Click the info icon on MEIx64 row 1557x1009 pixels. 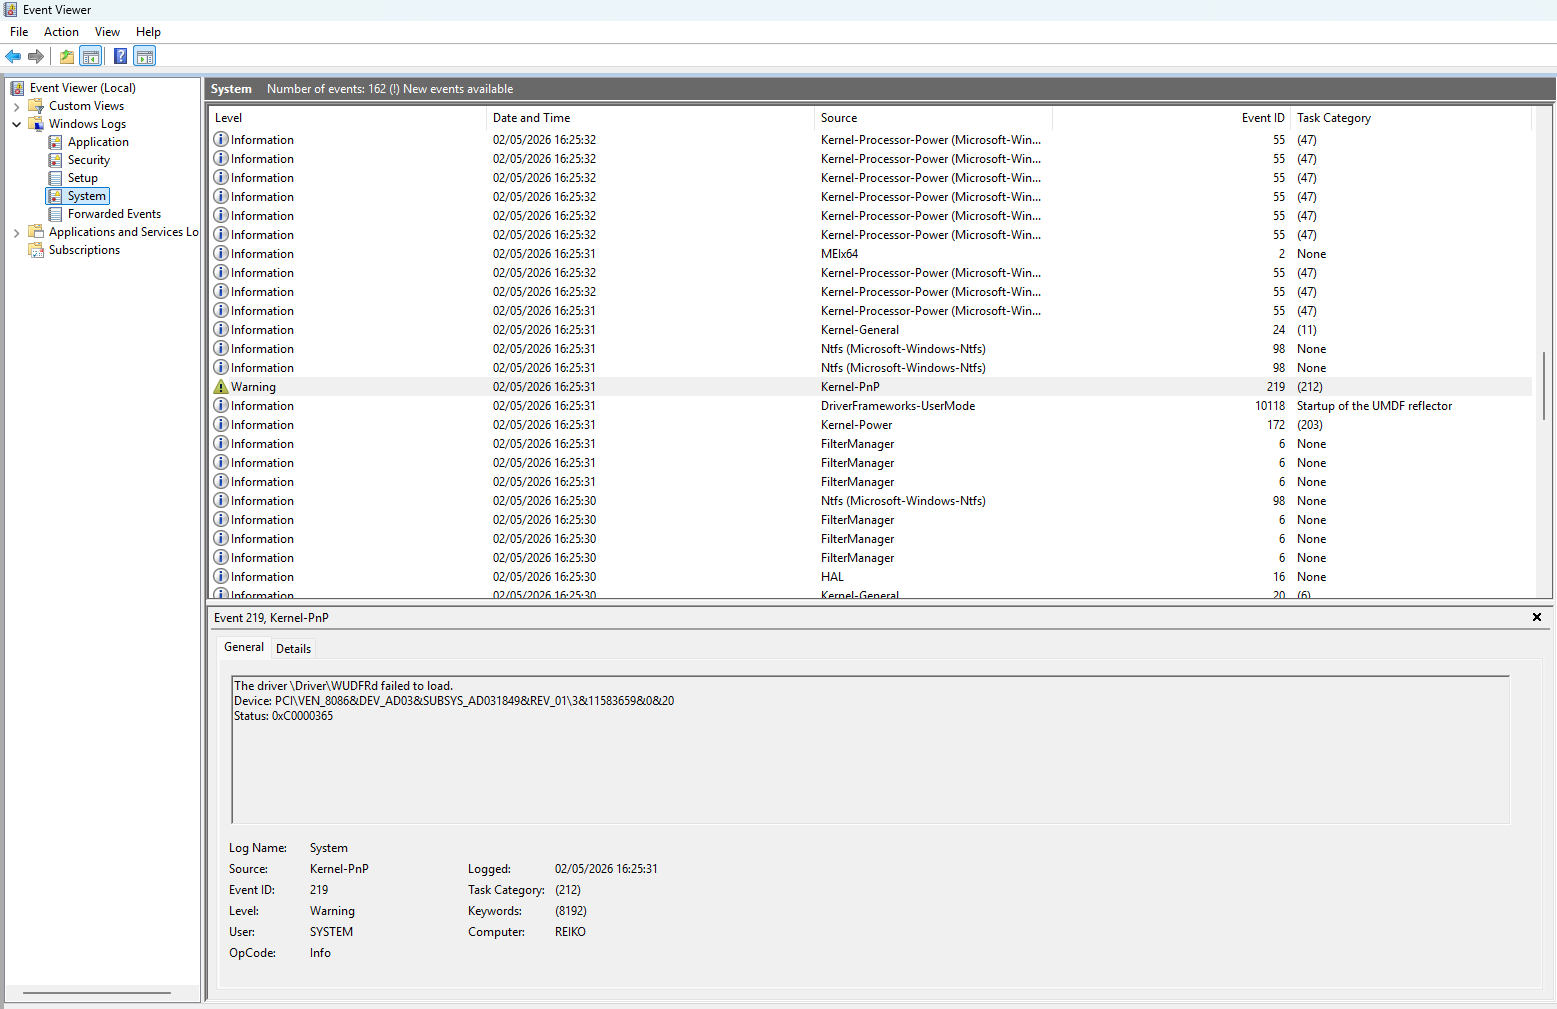(221, 254)
